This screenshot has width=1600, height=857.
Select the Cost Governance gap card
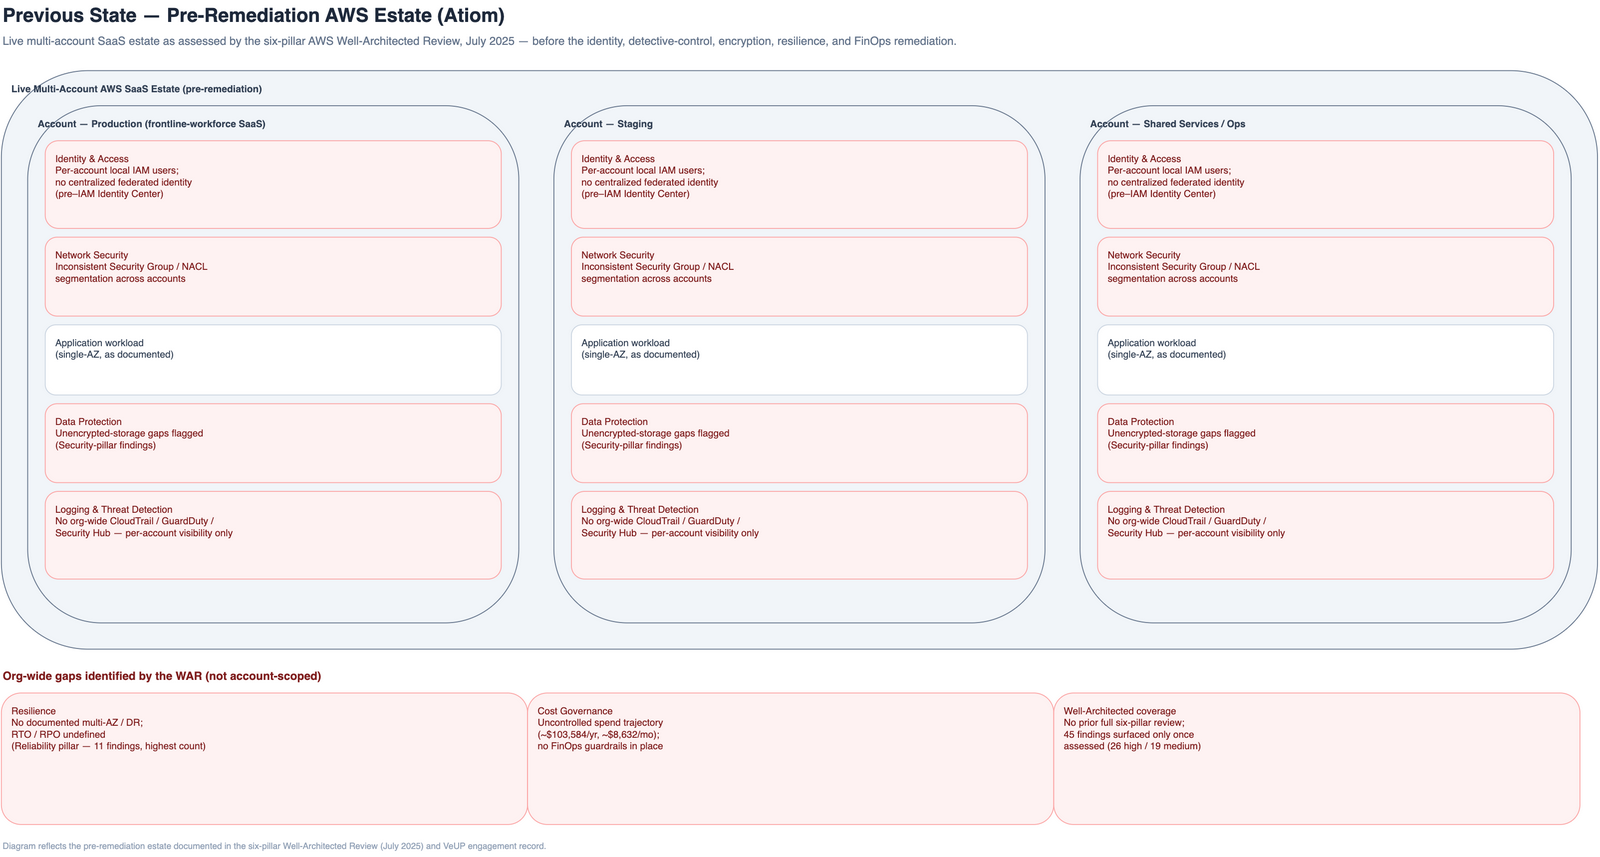point(790,759)
